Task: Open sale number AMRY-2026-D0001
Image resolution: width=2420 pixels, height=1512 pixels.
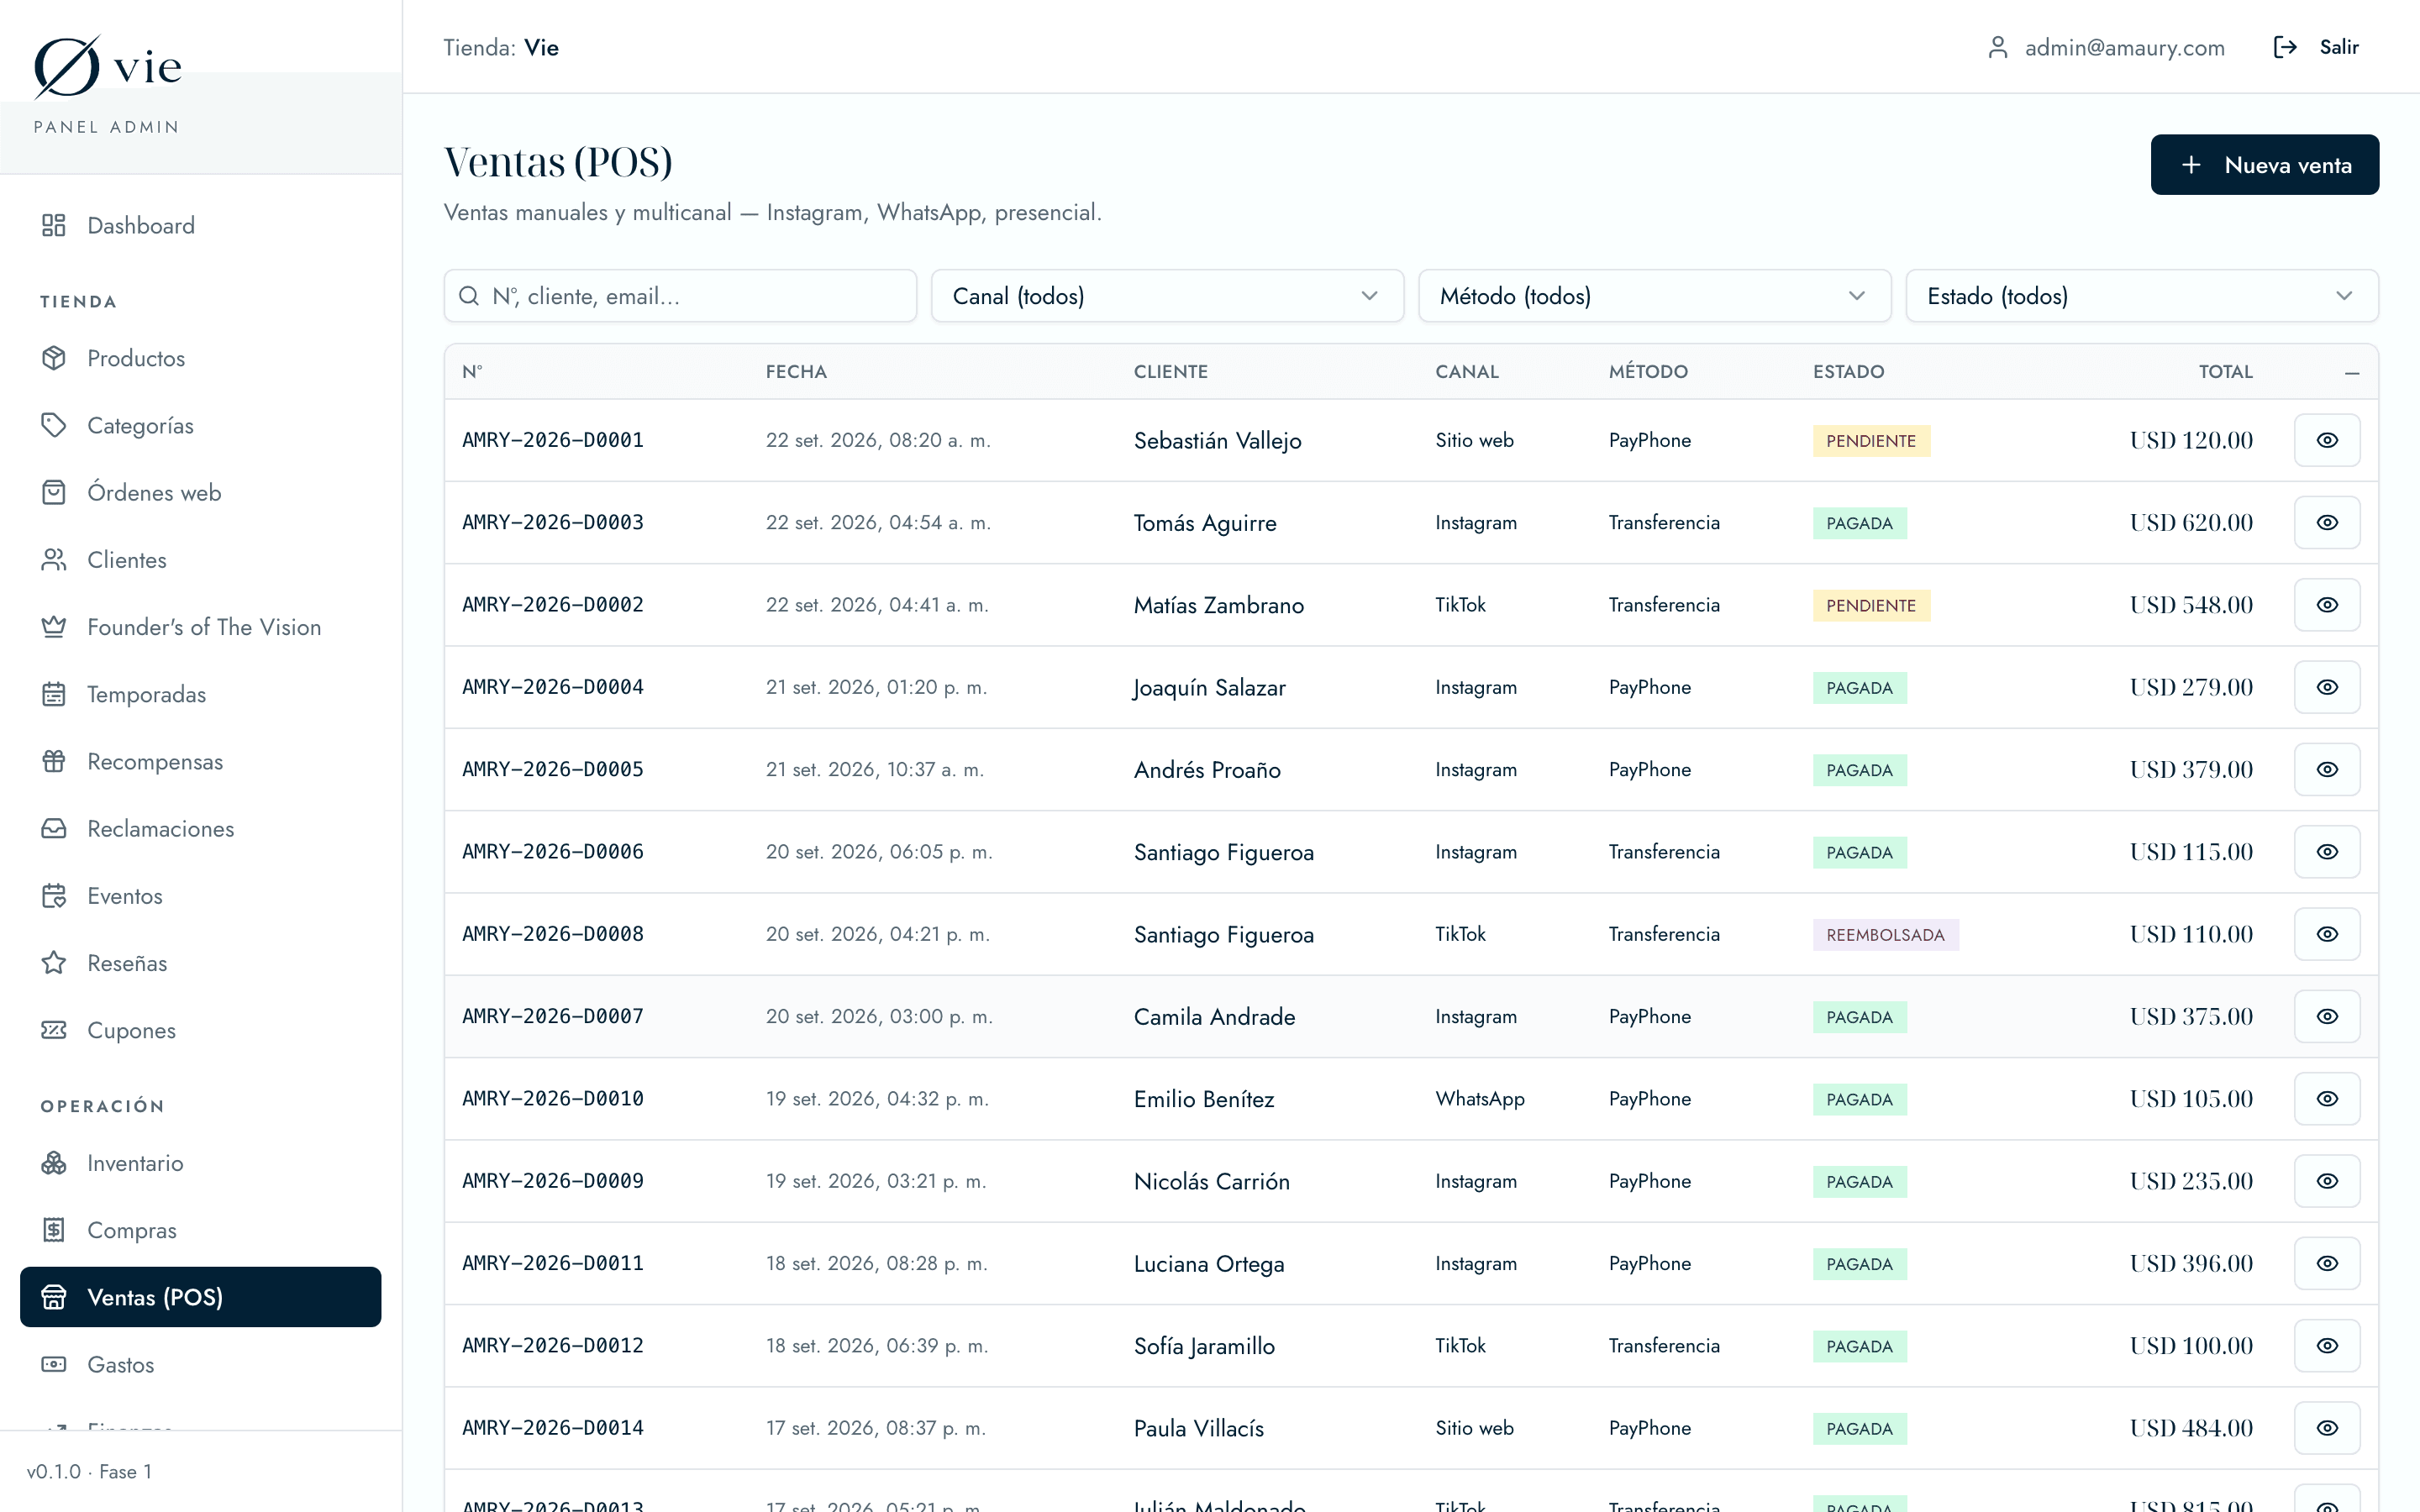Action: (x=553, y=440)
